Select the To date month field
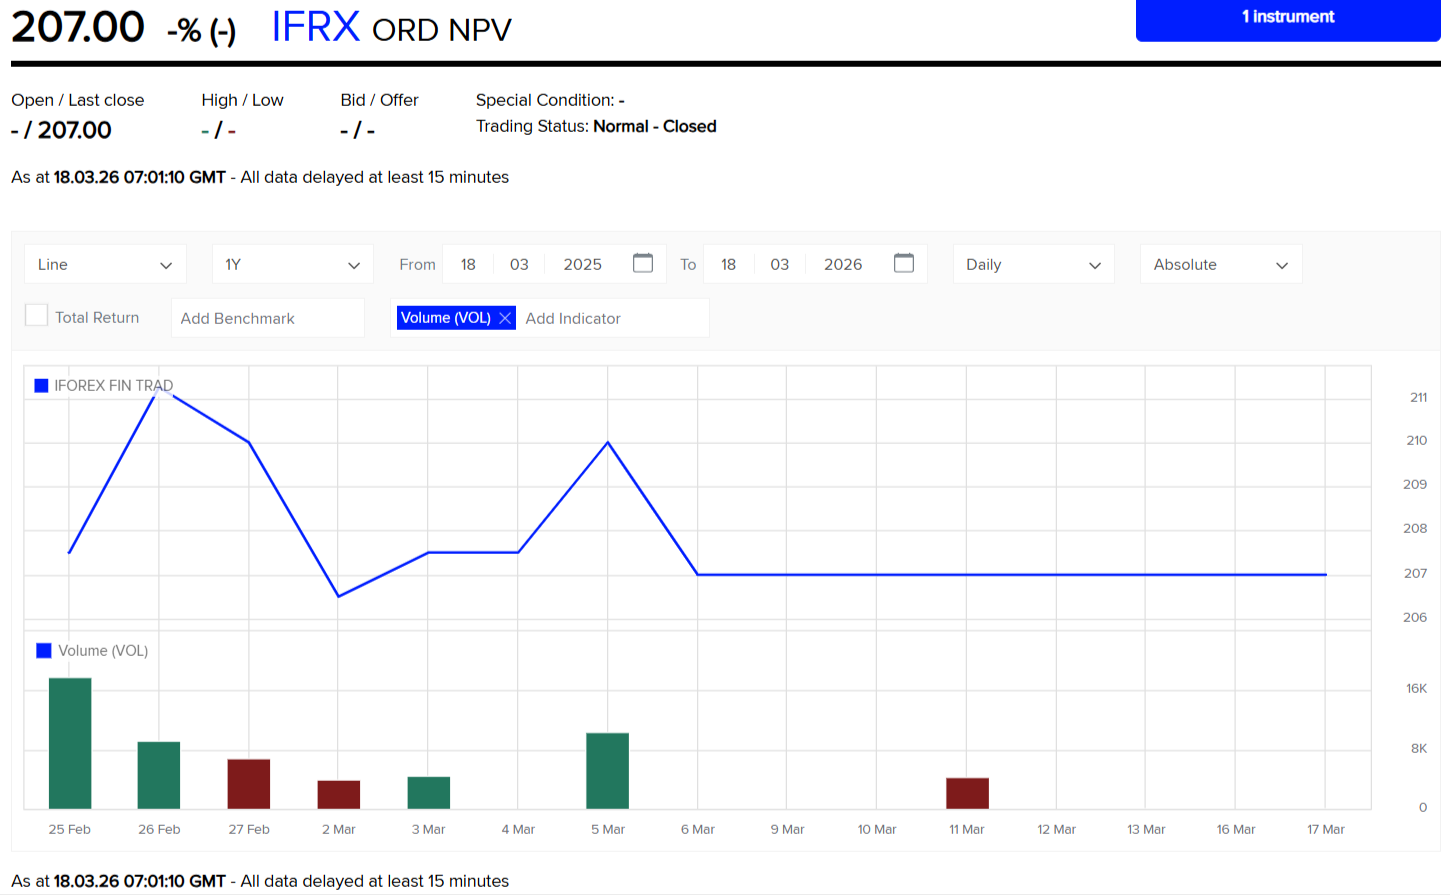This screenshot has height=895, width=1450. [779, 265]
